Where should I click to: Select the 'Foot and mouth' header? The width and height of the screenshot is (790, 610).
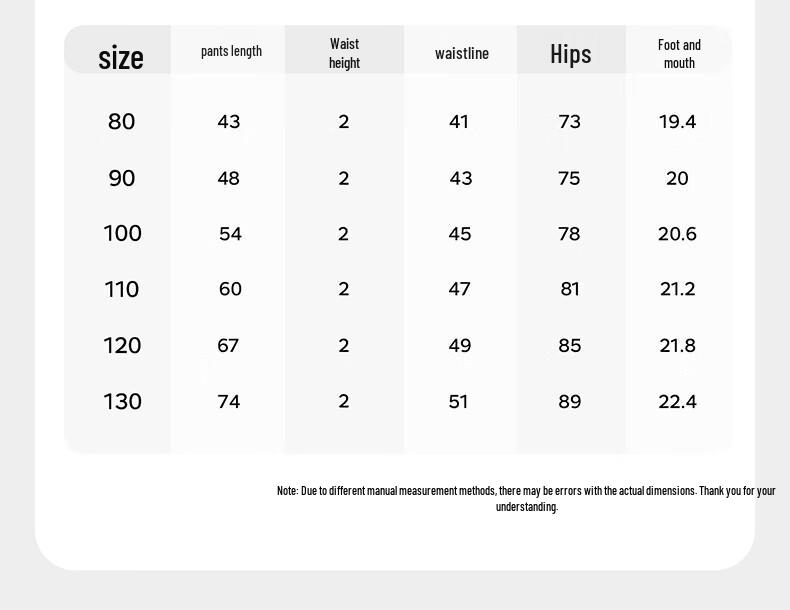(679, 54)
